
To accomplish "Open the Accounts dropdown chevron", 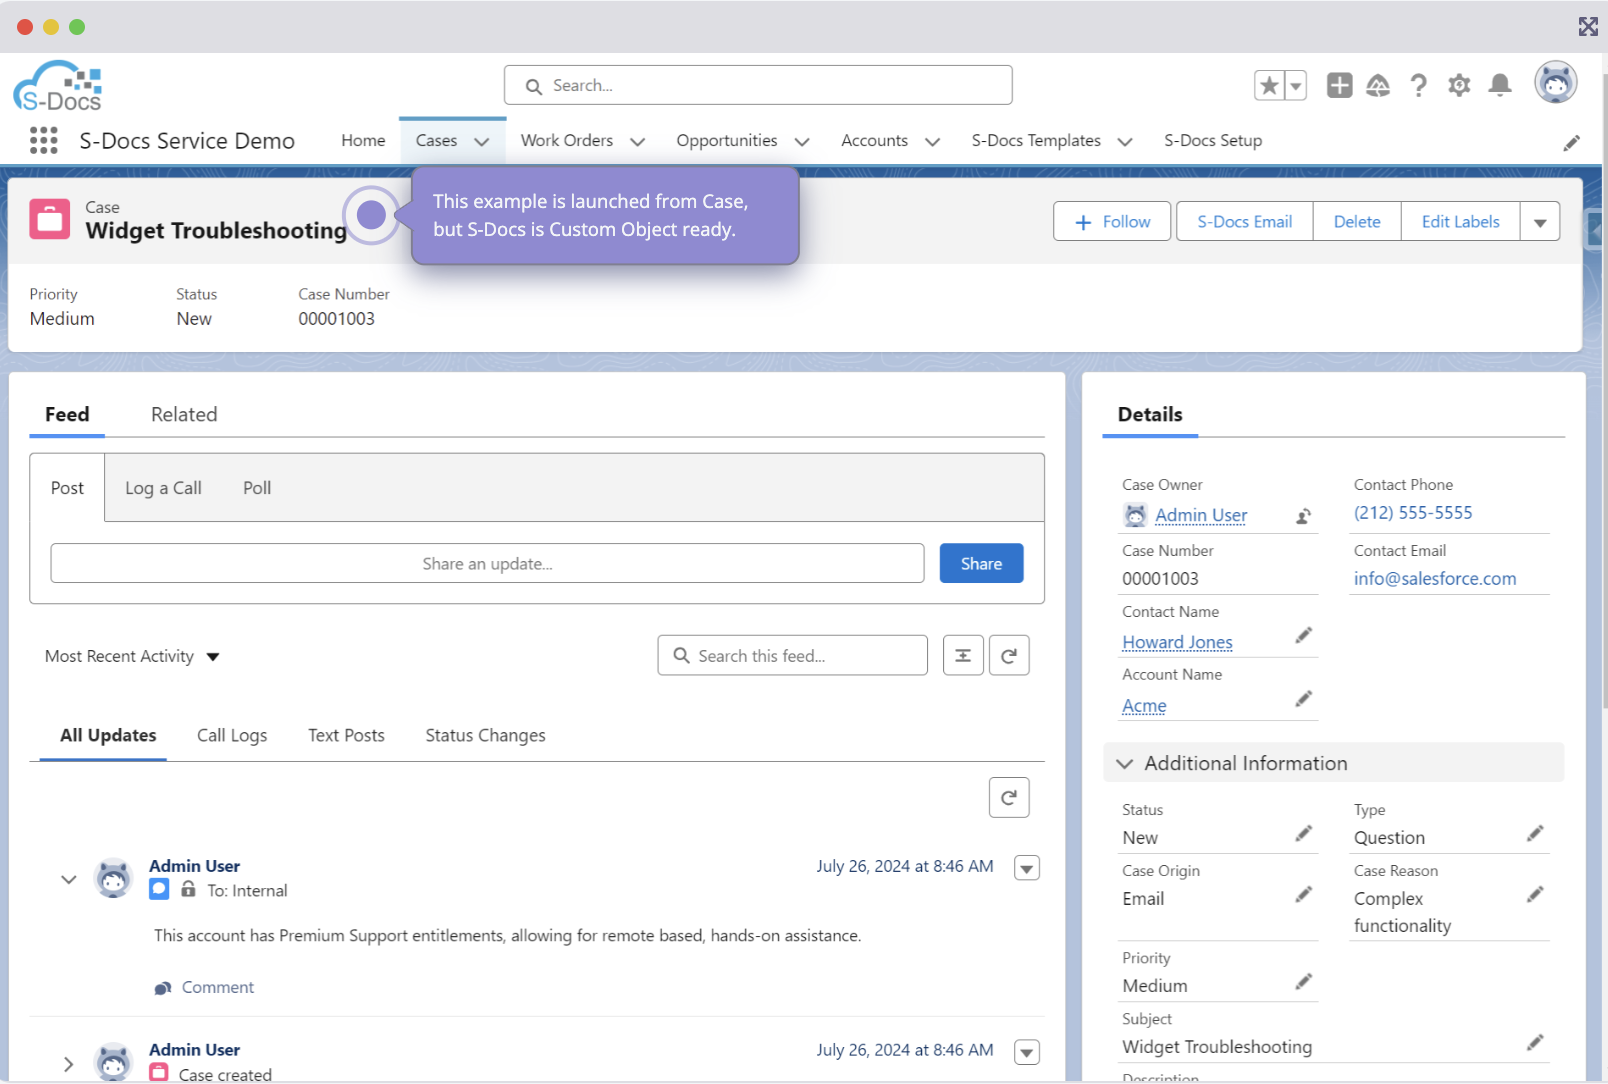I will (x=933, y=142).
